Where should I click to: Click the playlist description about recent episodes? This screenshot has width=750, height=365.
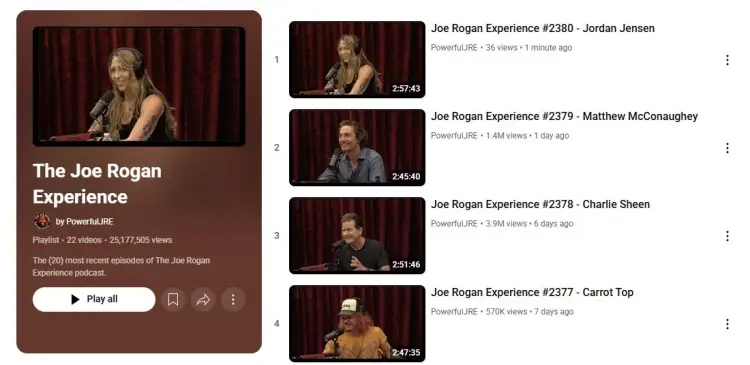pyautogui.click(x=121, y=266)
